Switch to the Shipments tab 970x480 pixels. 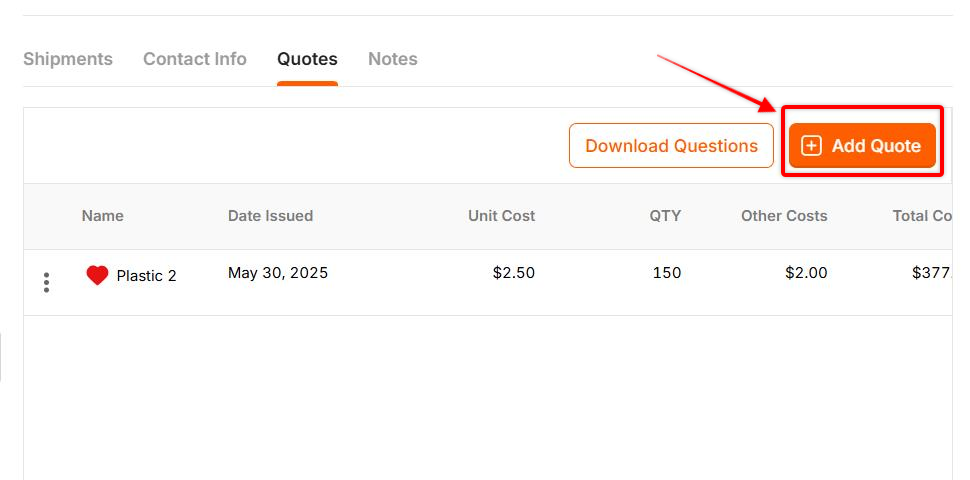click(68, 59)
